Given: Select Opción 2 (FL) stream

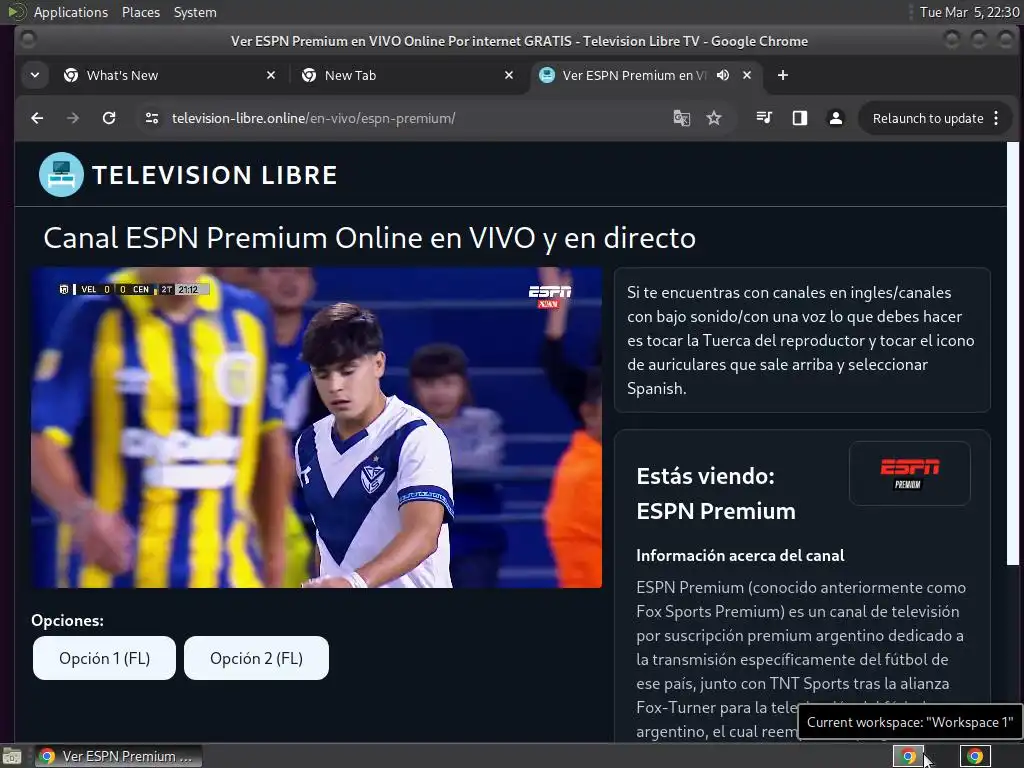Looking at the screenshot, I should tap(256, 658).
